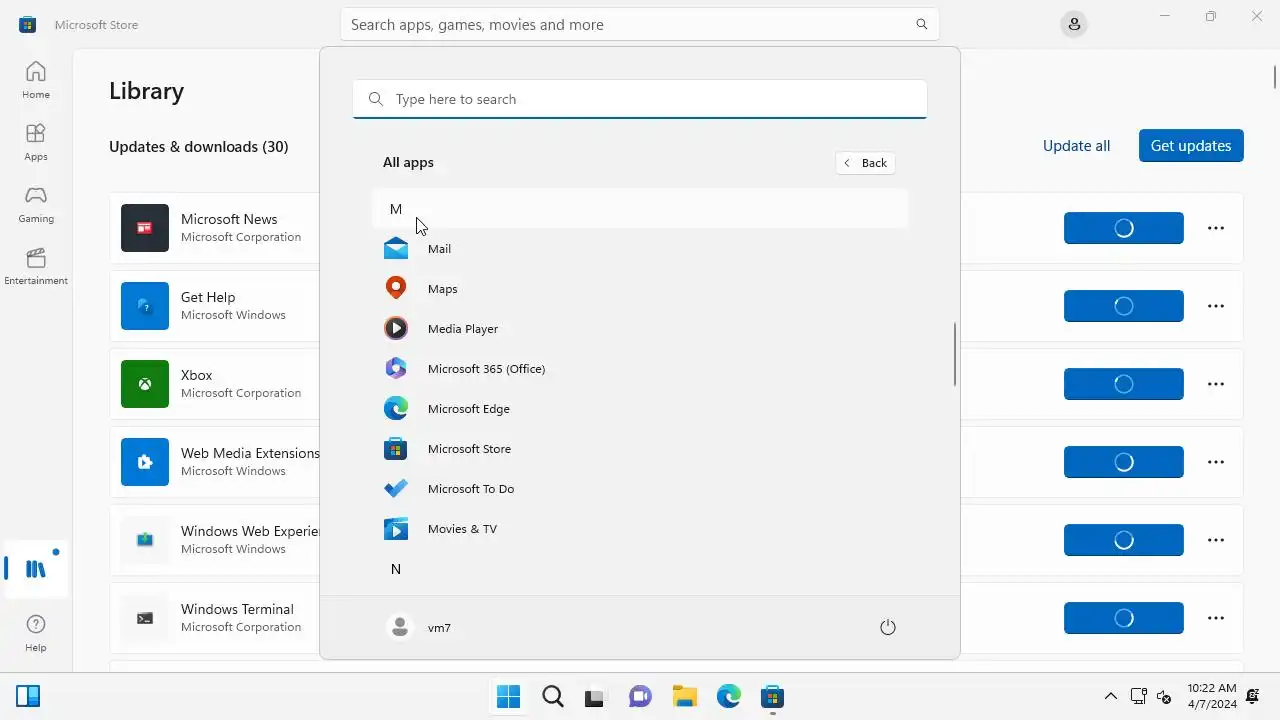The image size is (1280, 720).
Task: Open the vm7 user account menu
Action: click(x=419, y=627)
